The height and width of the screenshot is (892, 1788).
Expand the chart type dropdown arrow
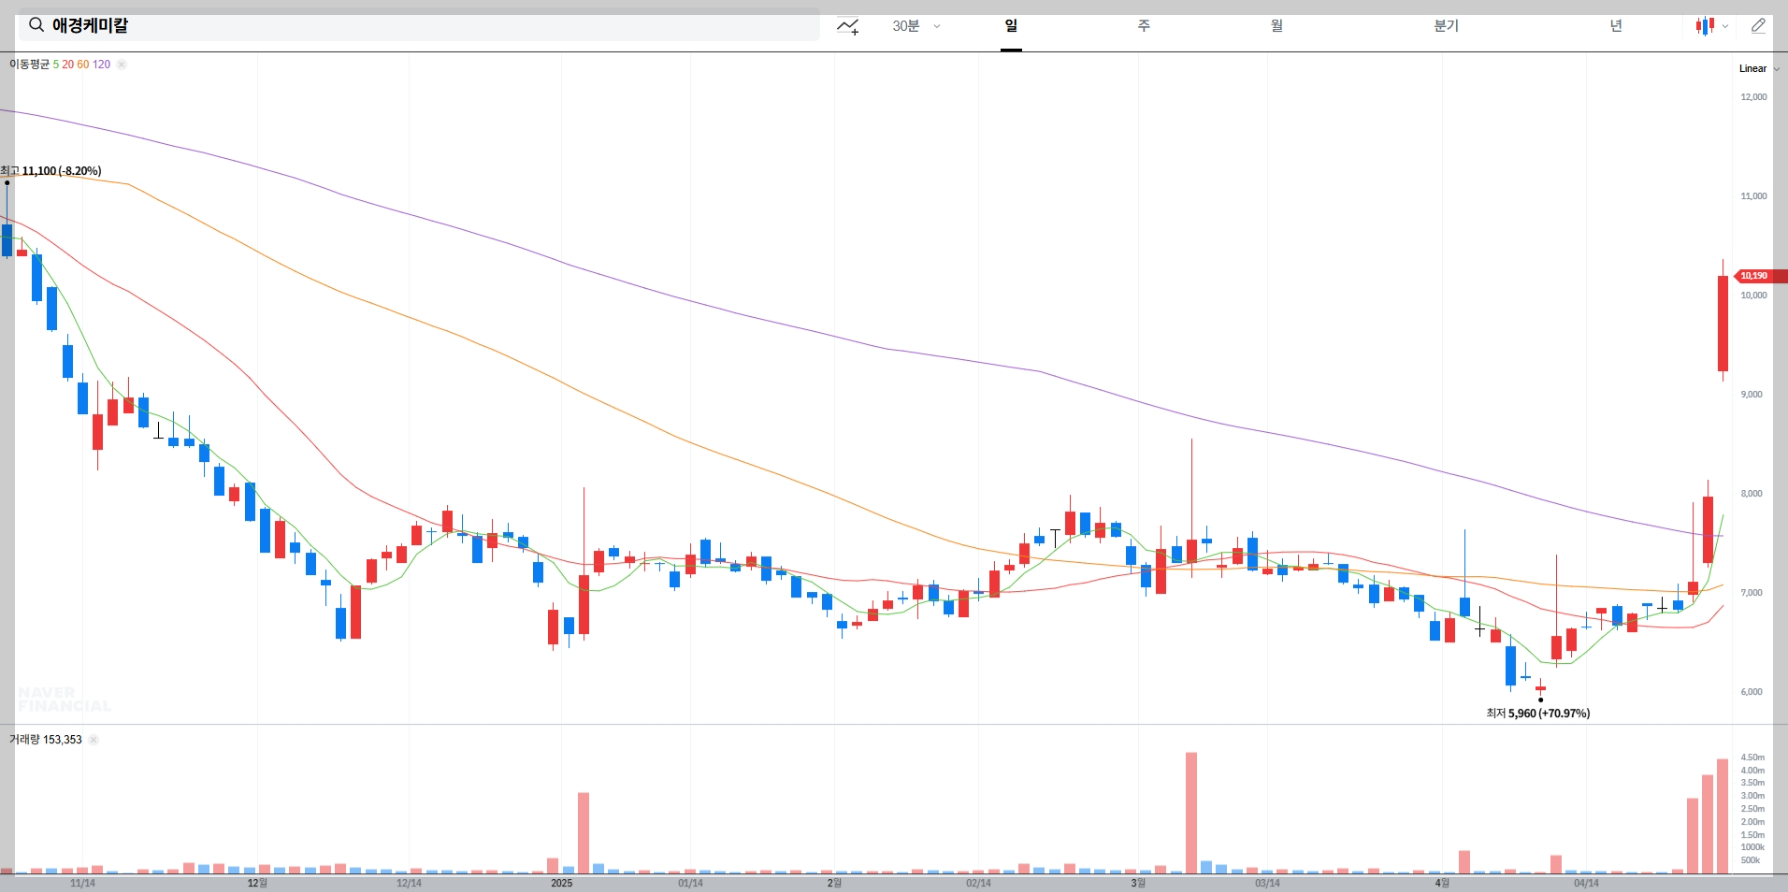point(1725,27)
